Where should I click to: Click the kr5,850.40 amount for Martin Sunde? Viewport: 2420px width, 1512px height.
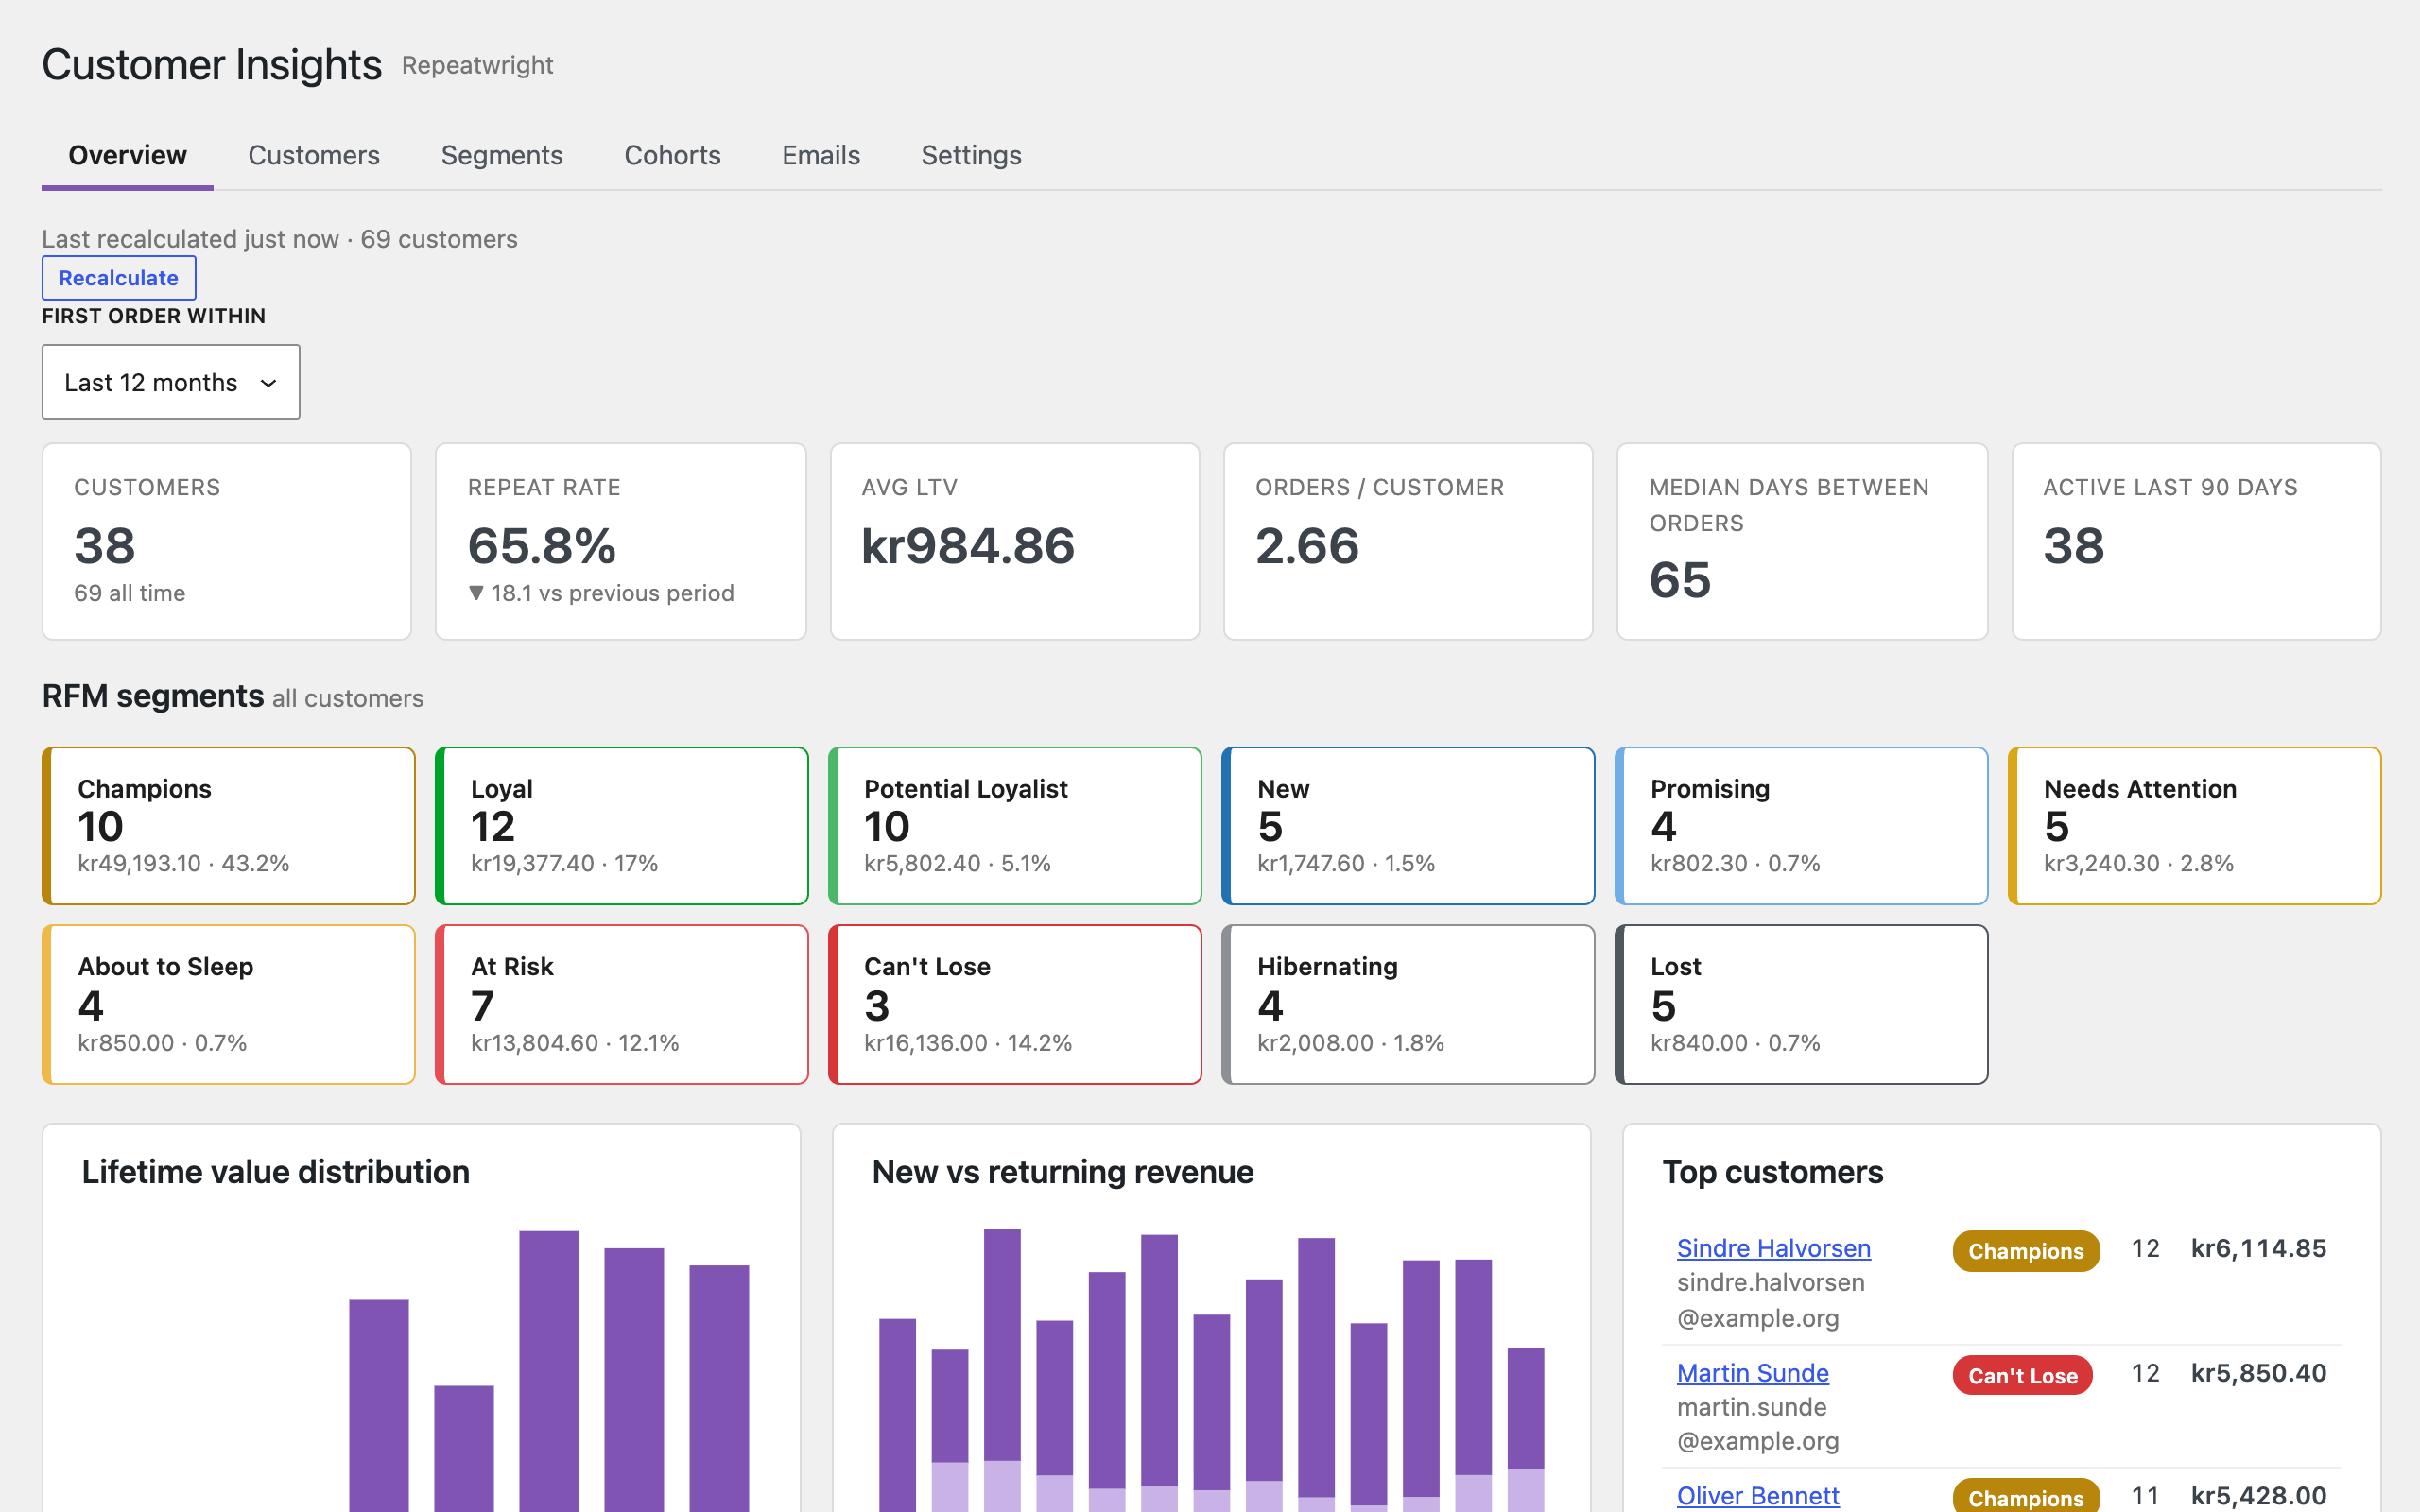tap(2258, 1373)
